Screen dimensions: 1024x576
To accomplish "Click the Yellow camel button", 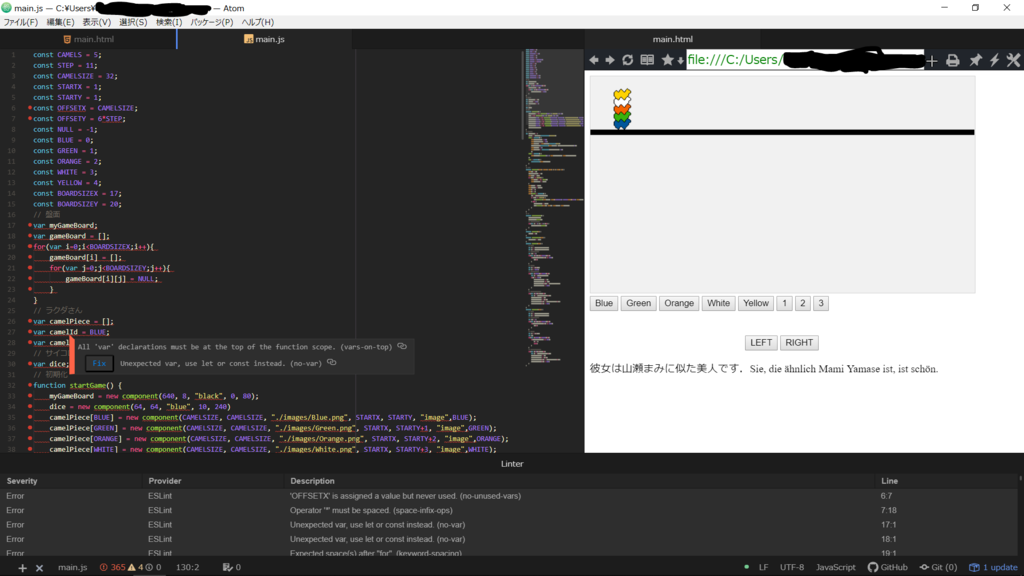I will coord(756,303).
